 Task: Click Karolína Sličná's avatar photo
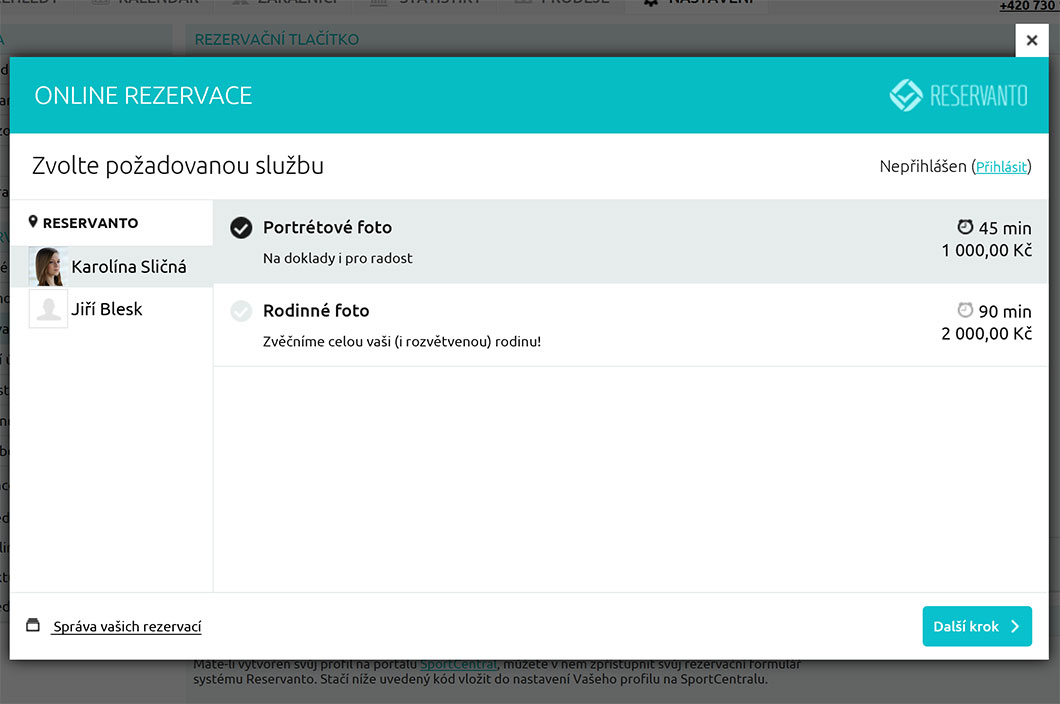48,267
